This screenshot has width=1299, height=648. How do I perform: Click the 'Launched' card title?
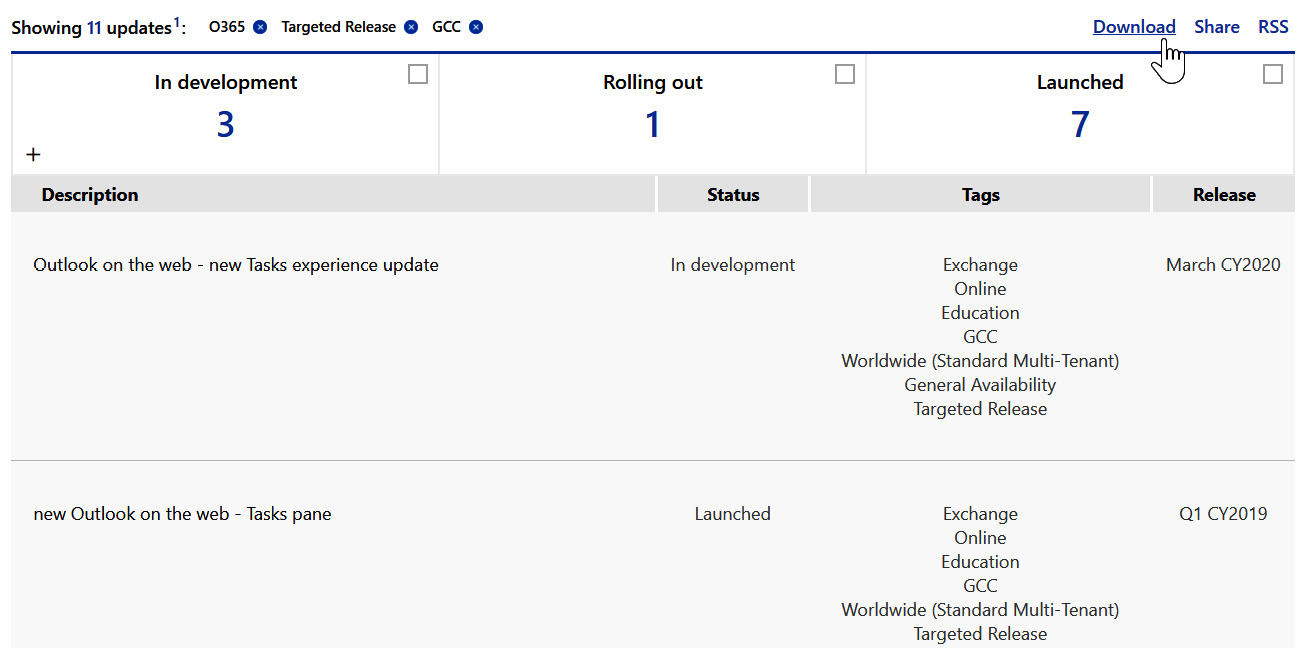coord(1080,82)
